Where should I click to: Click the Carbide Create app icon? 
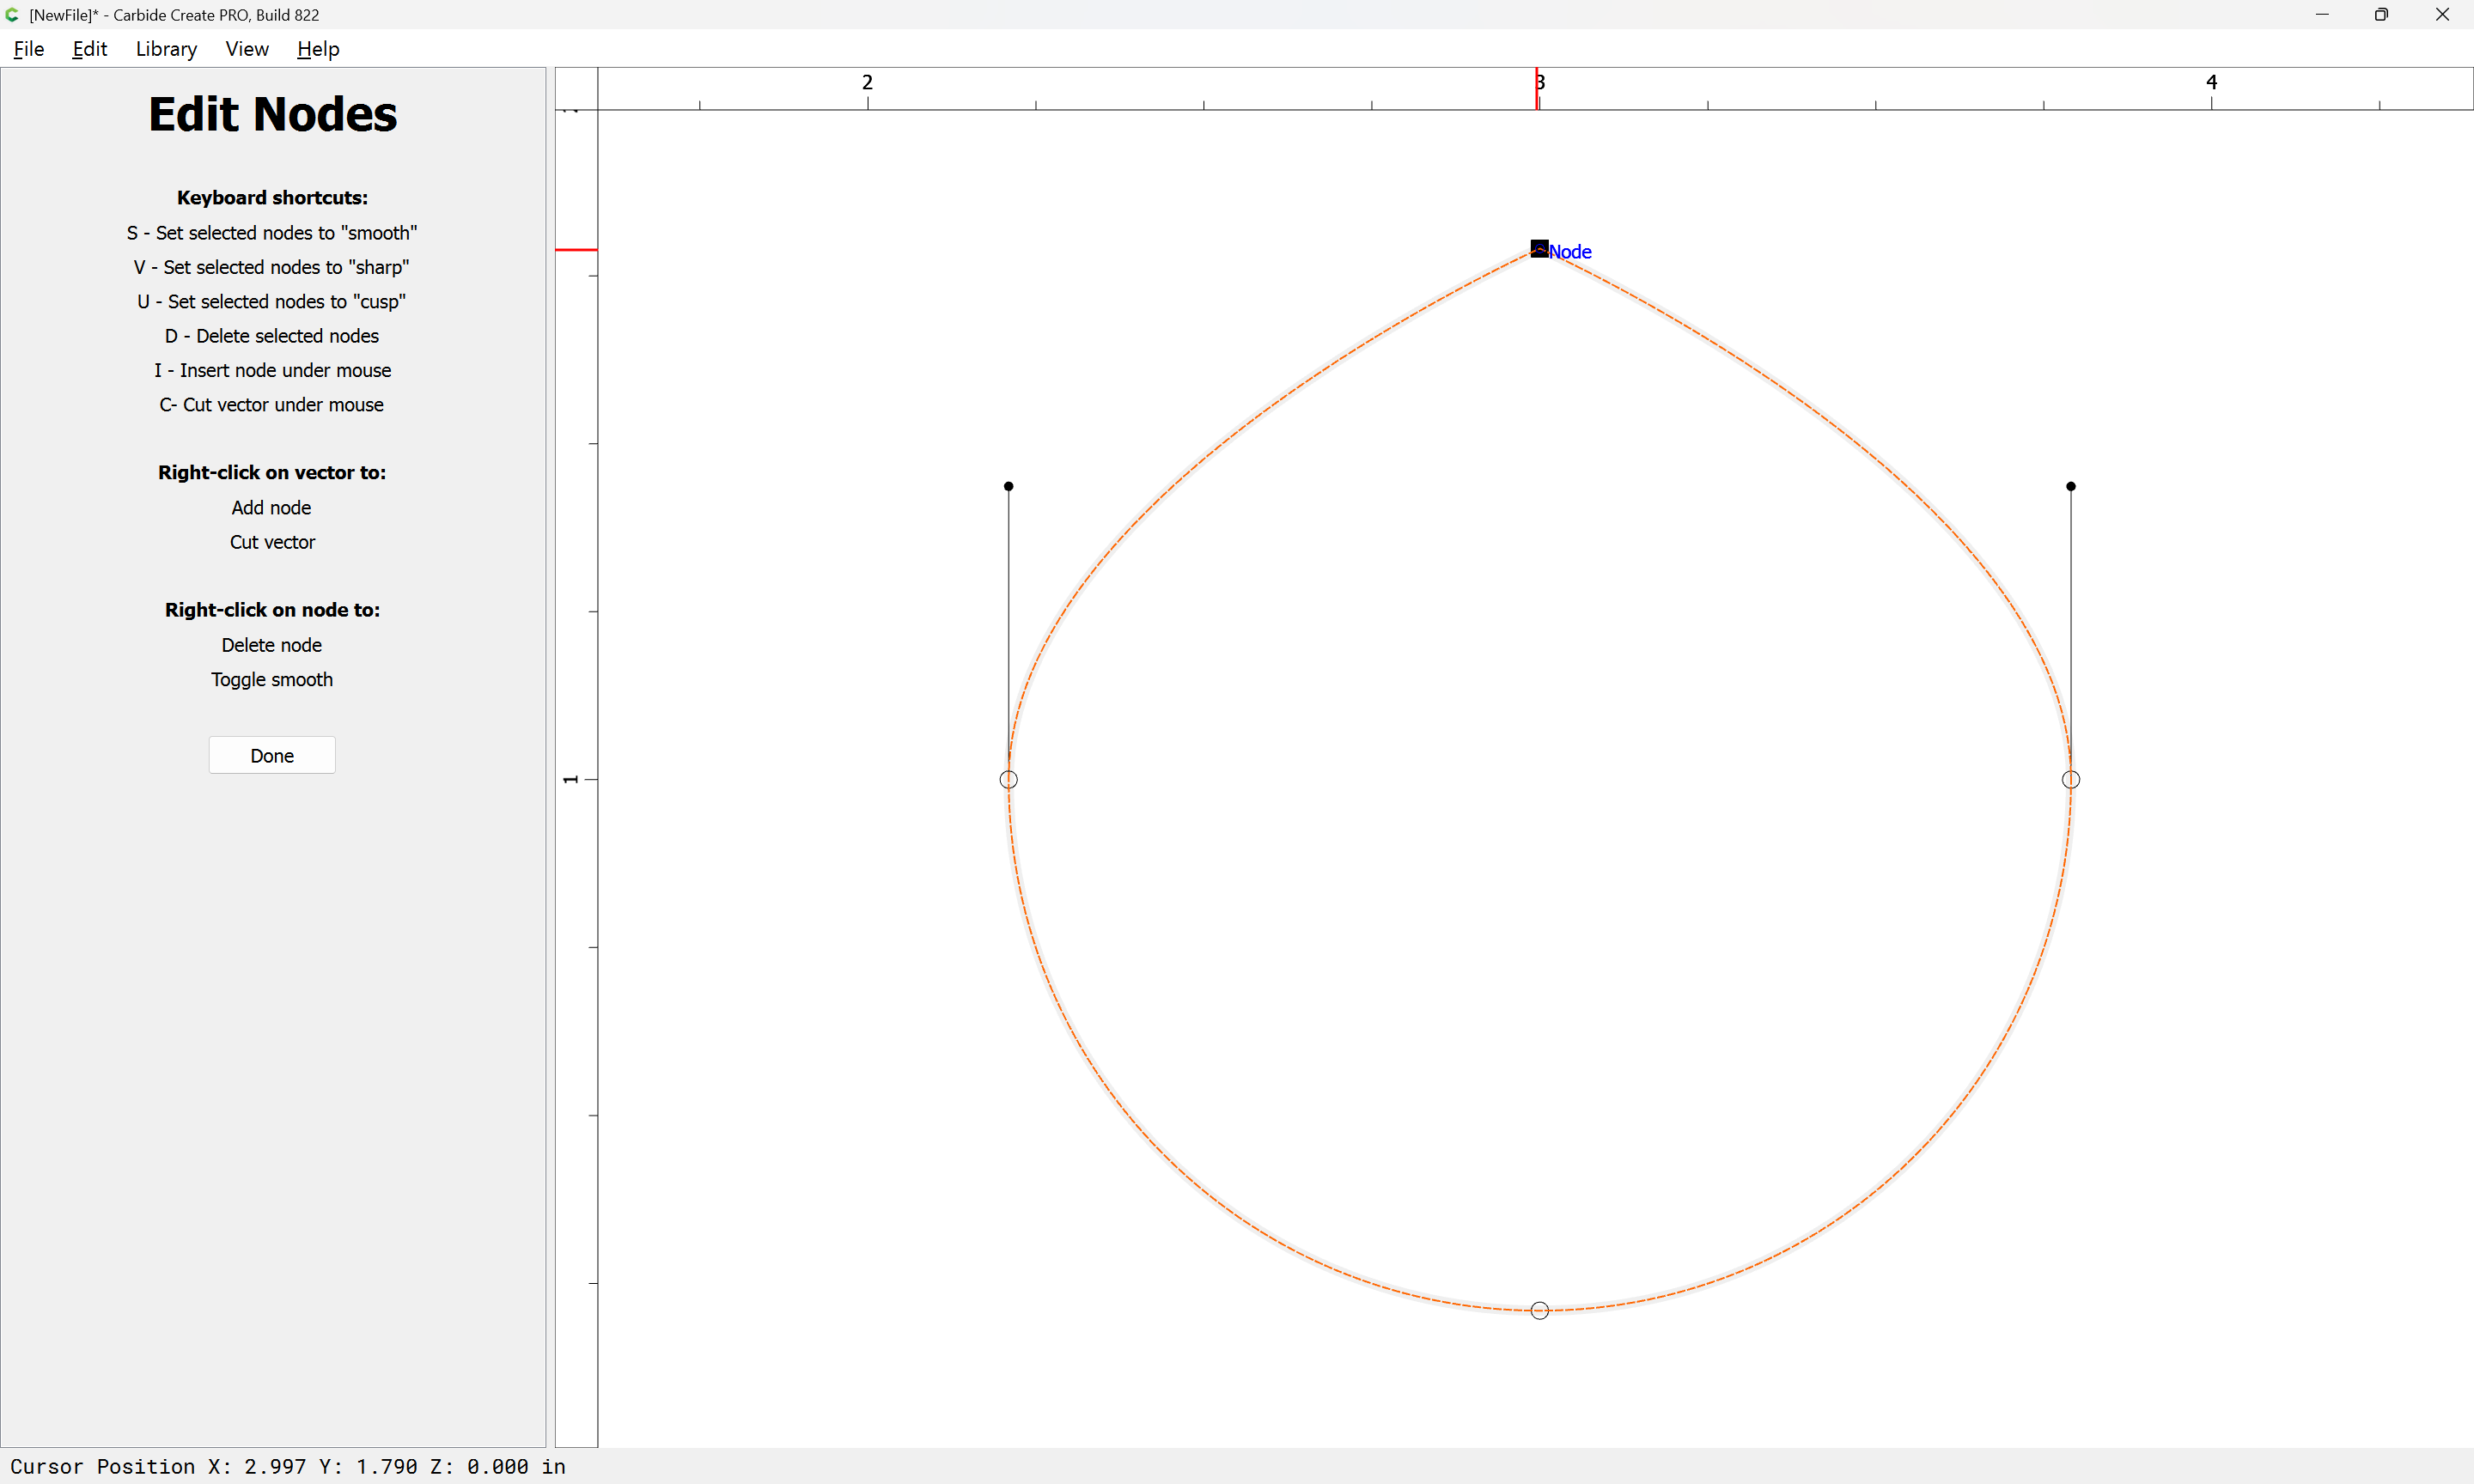[13, 15]
